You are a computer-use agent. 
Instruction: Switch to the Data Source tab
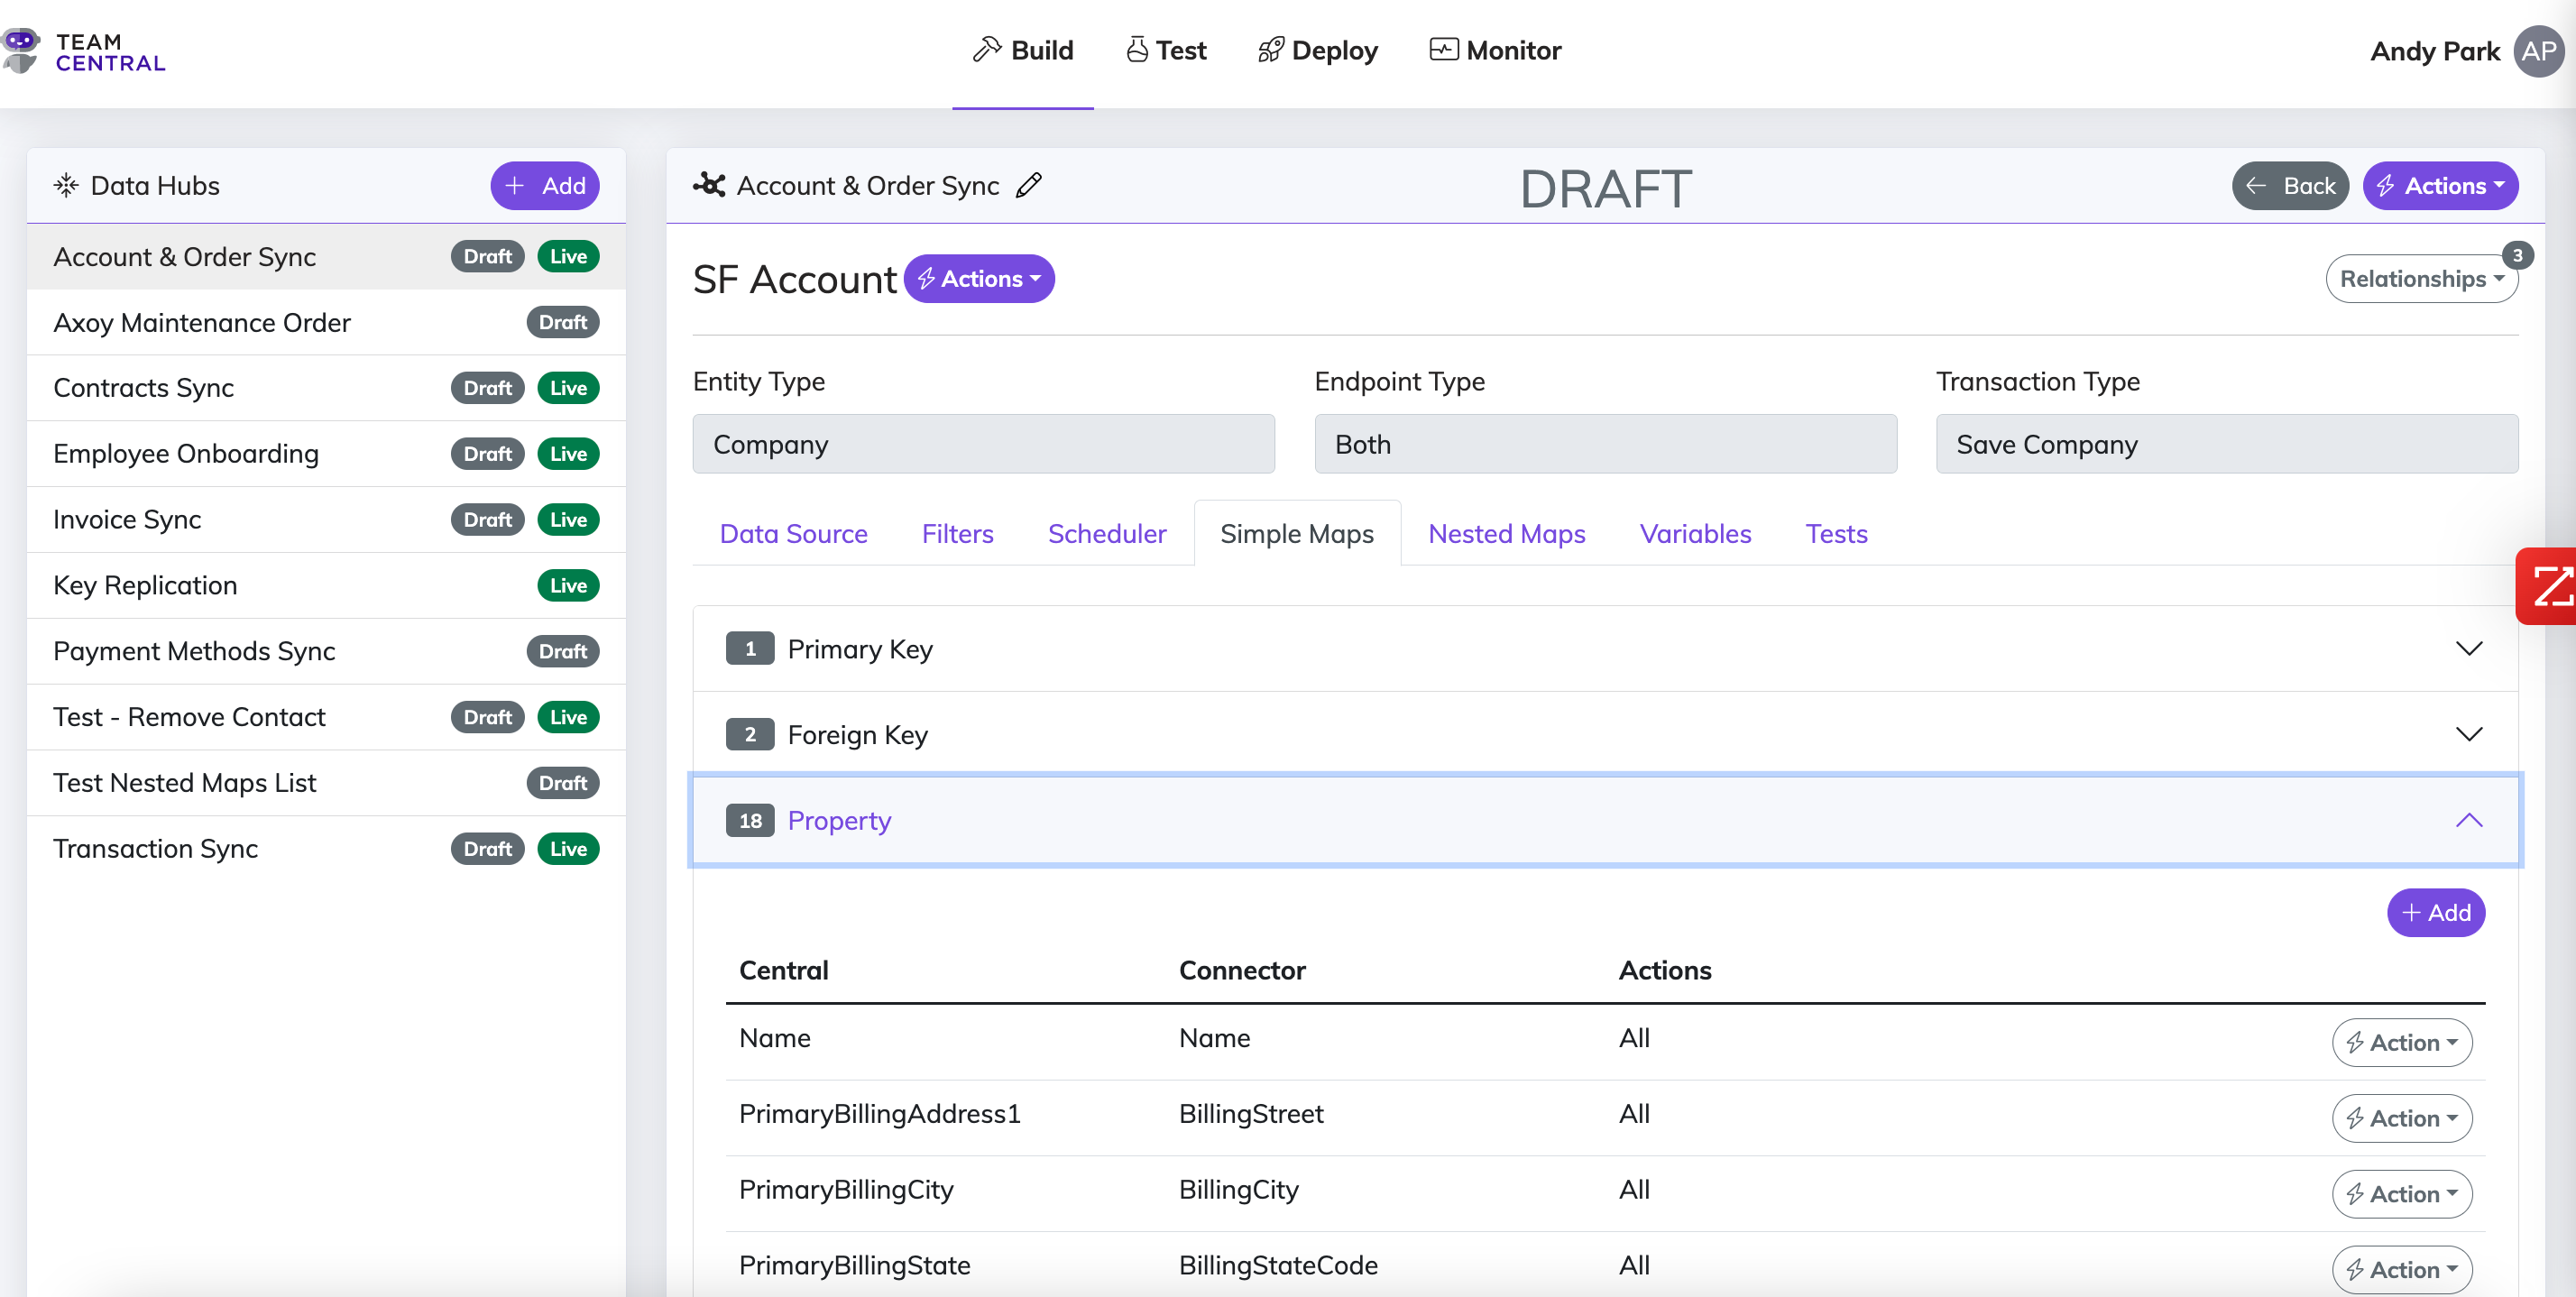click(793, 534)
